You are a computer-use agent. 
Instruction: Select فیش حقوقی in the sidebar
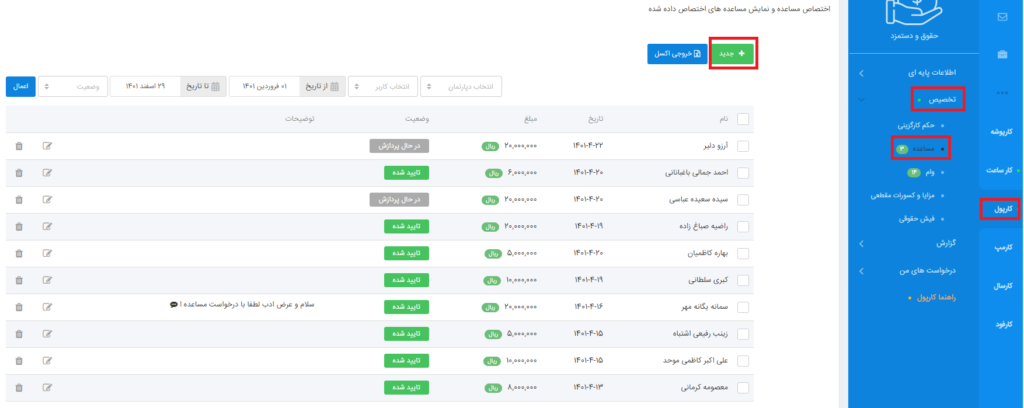tap(919, 217)
